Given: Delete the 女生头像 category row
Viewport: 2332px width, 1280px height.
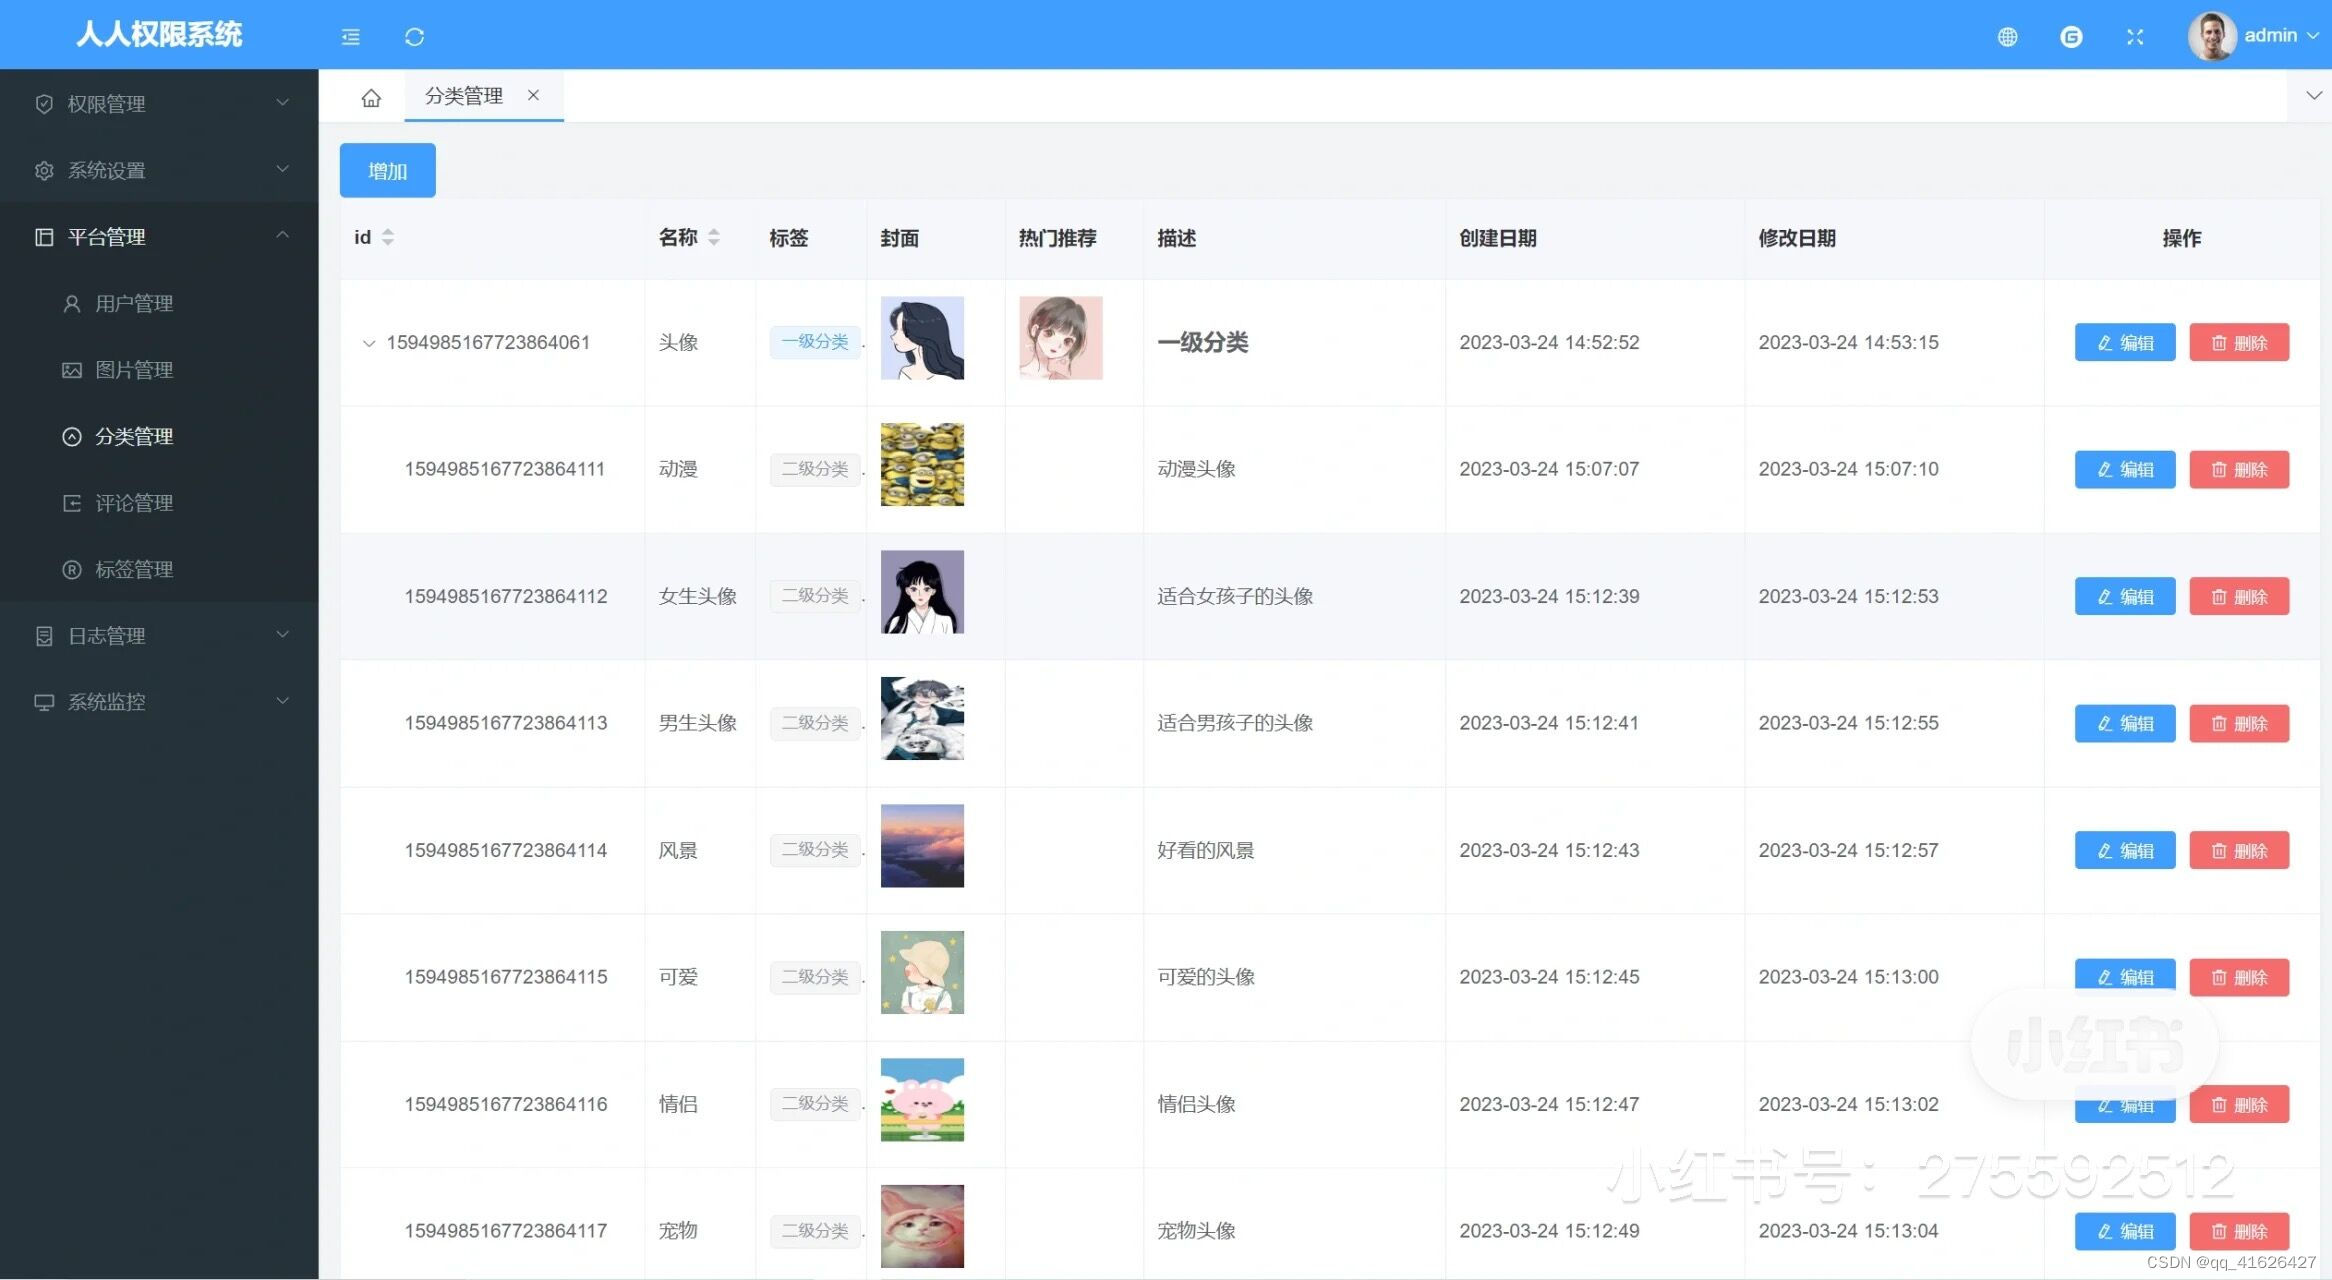Looking at the screenshot, I should [x=2238, y=597].
